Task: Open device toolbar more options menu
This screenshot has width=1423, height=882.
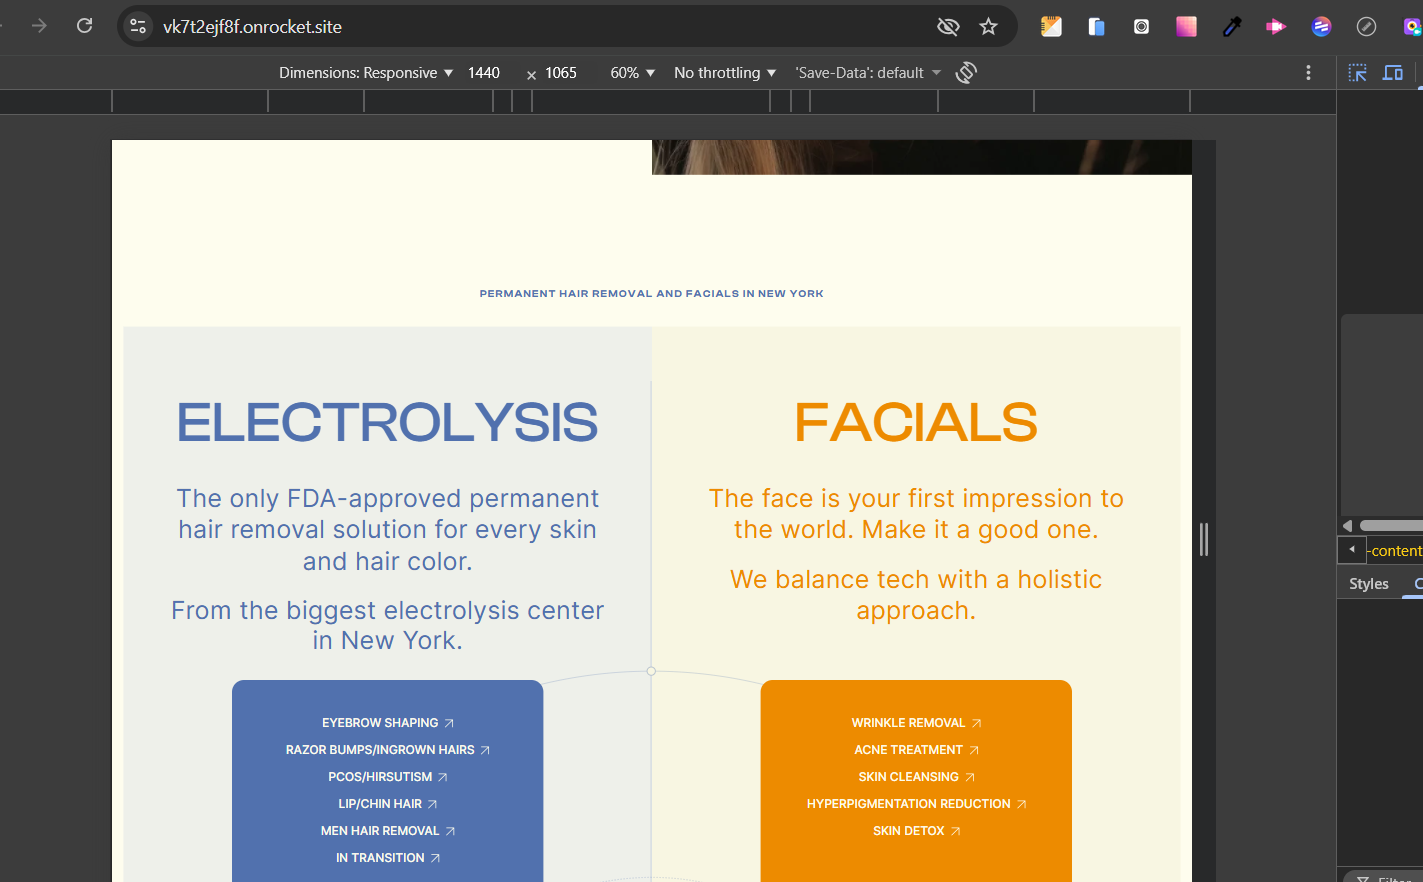Action: click(1308, 72)
